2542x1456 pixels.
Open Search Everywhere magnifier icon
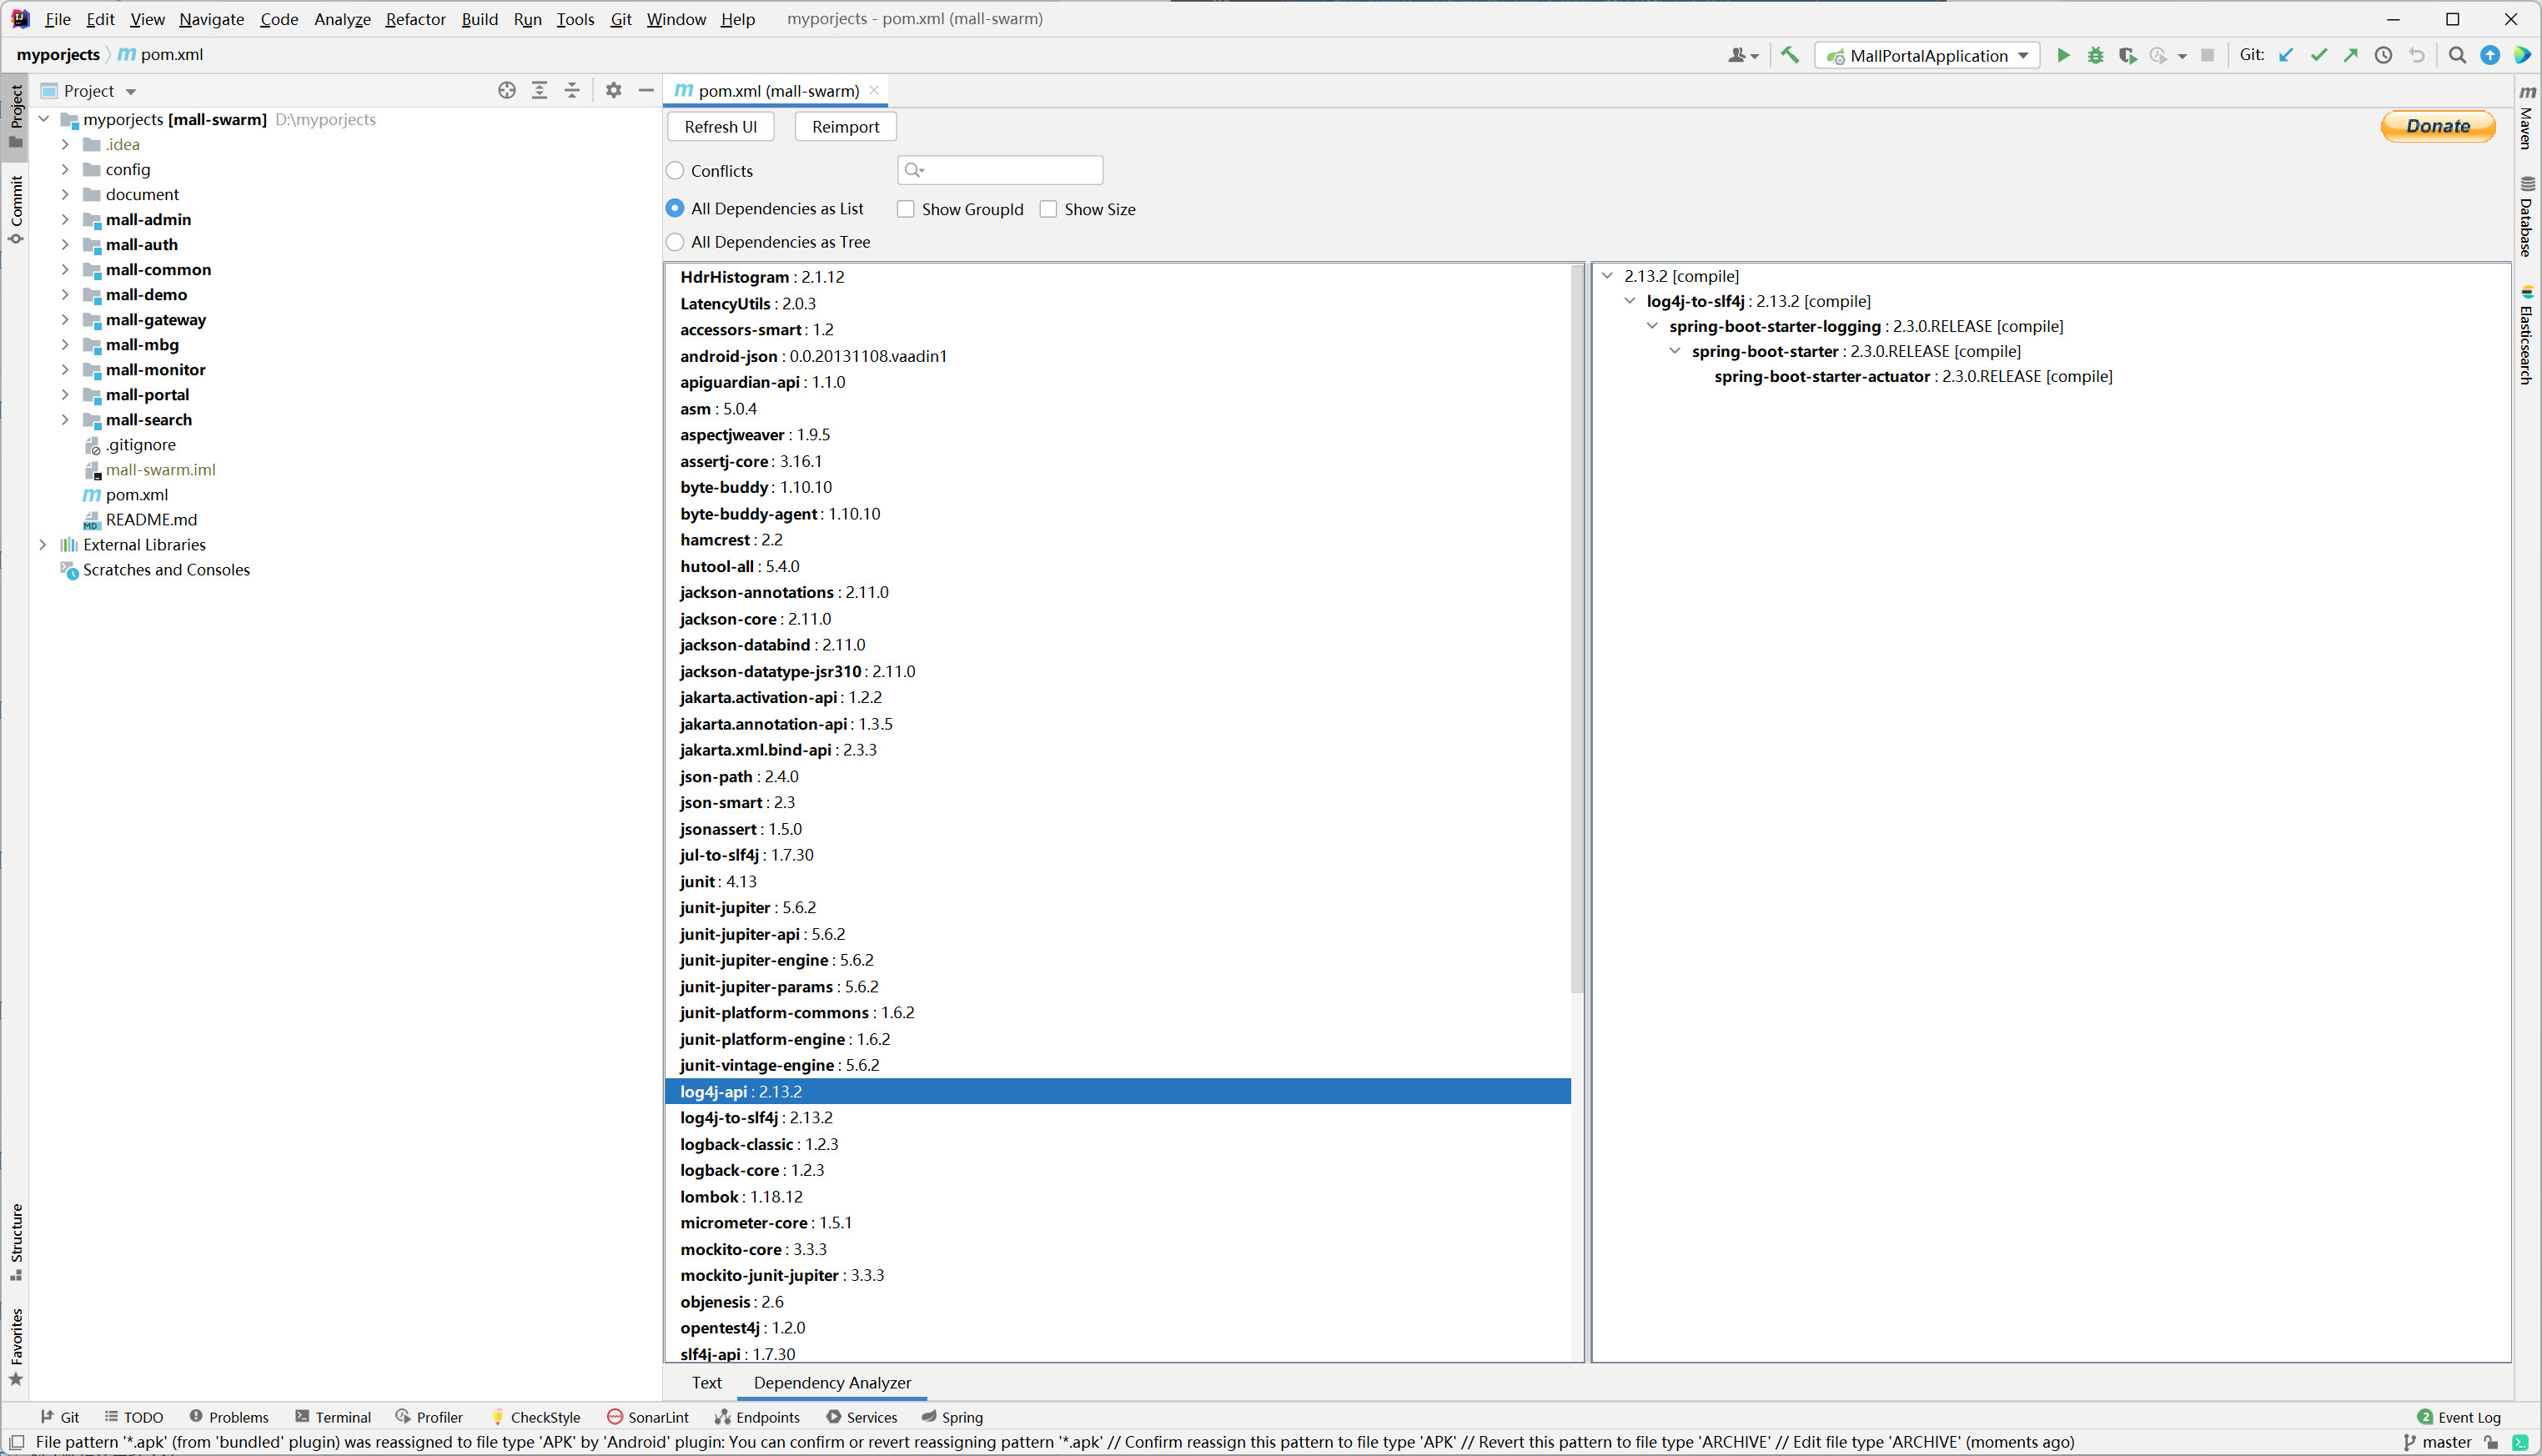click(2457, 55)
